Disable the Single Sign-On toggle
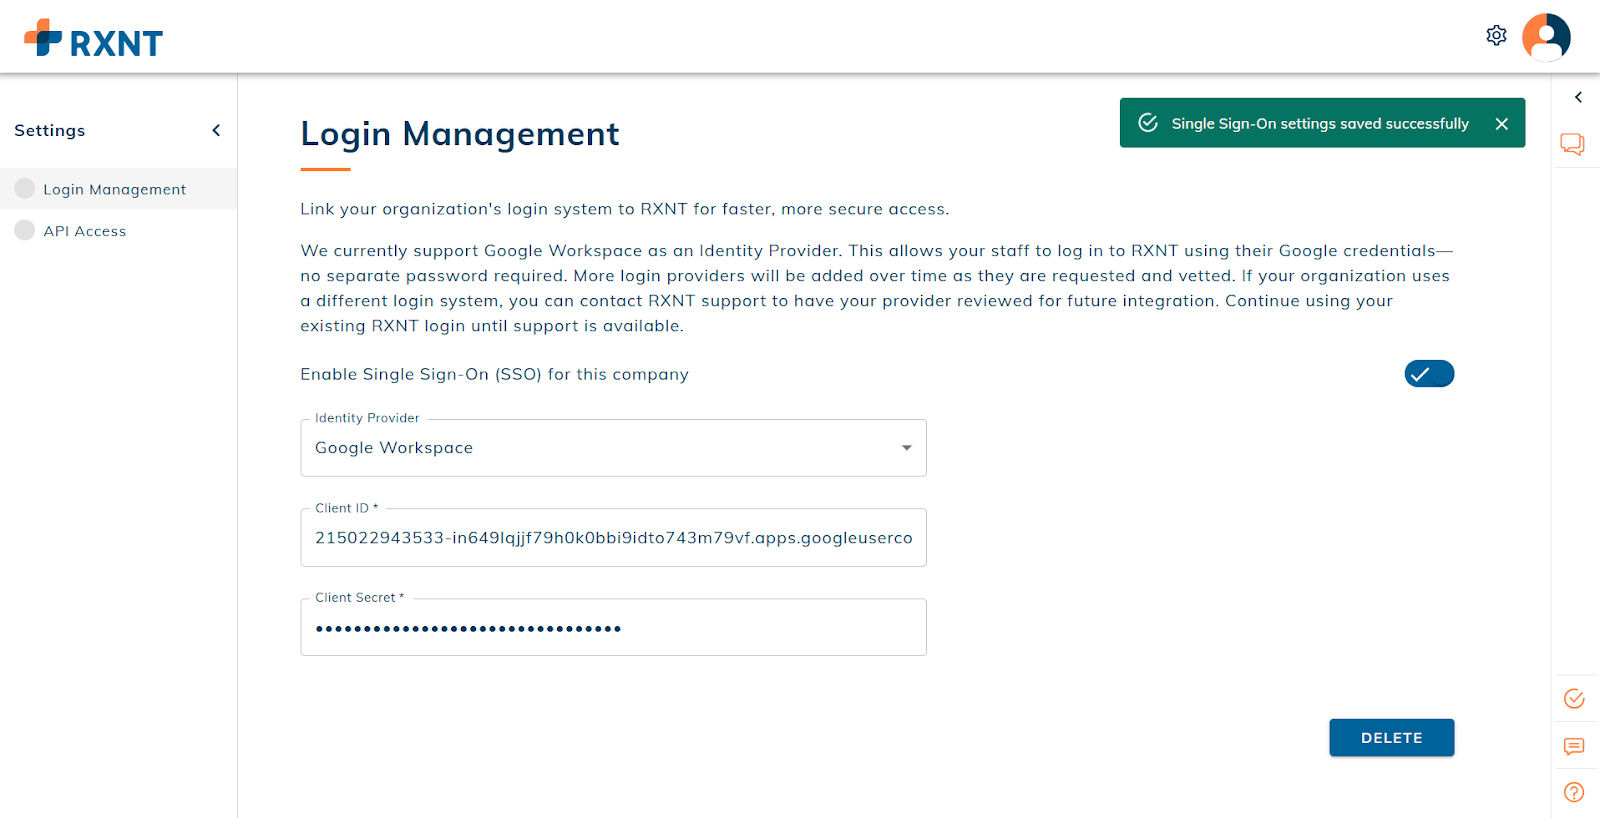Viewport: 1600px width, 818px height. pos(1429,374)
